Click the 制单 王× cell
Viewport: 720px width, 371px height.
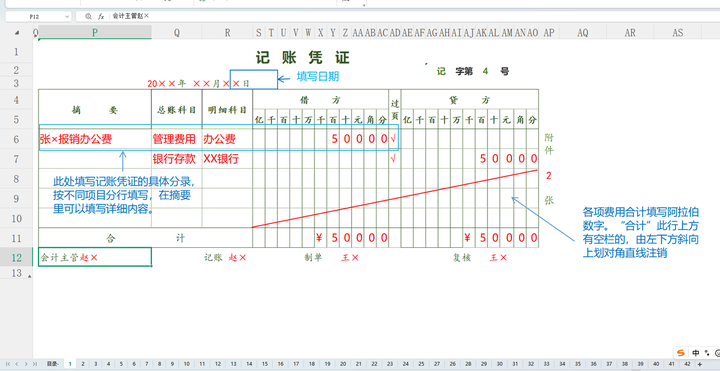(x=331, y=258)
